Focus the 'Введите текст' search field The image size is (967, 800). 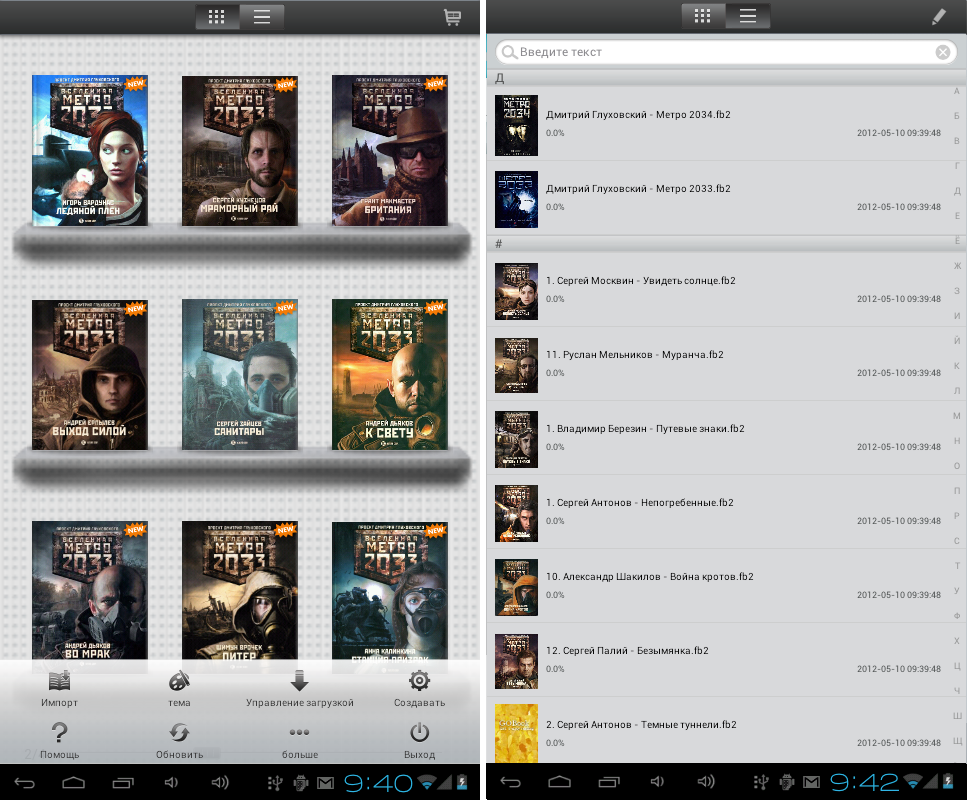tap(726, 52)
